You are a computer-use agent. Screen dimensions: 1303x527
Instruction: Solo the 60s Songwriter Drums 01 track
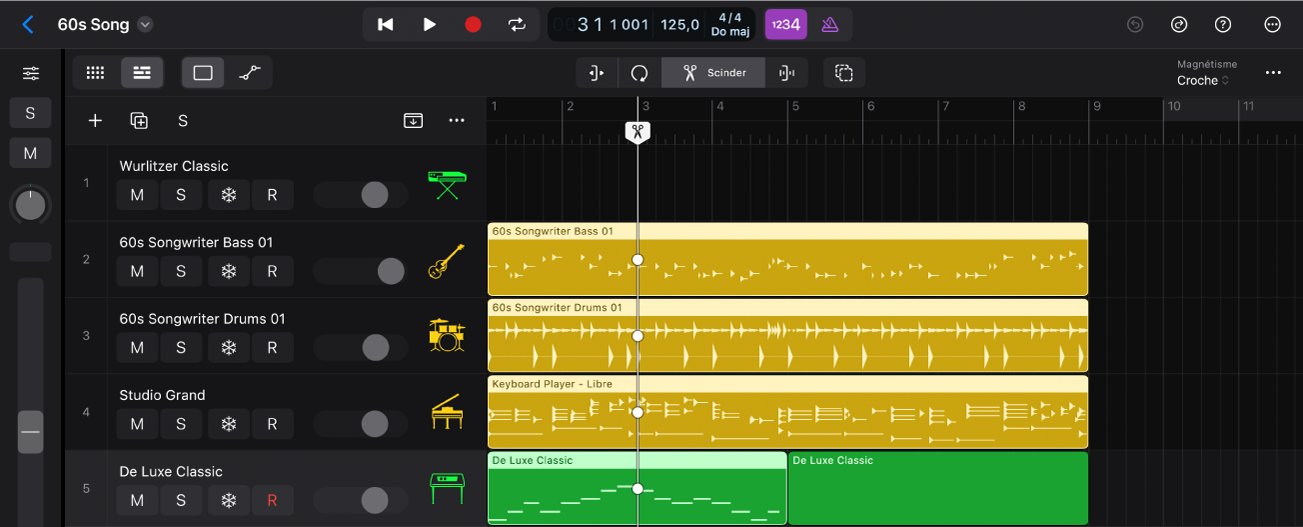[181, 347]
